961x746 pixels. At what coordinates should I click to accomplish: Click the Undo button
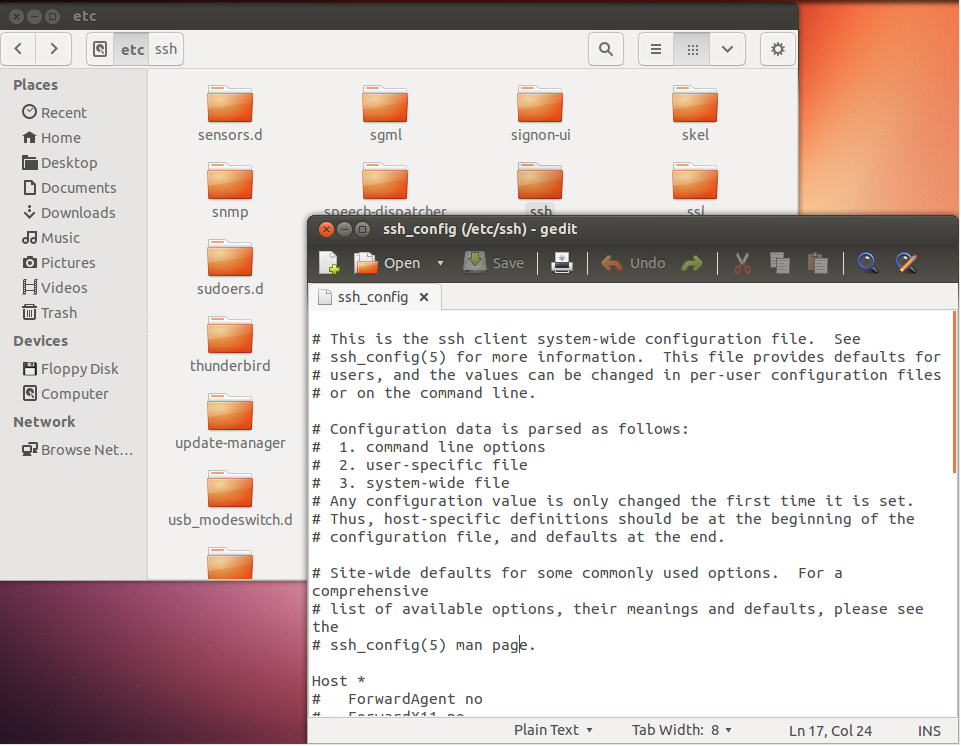634,263
